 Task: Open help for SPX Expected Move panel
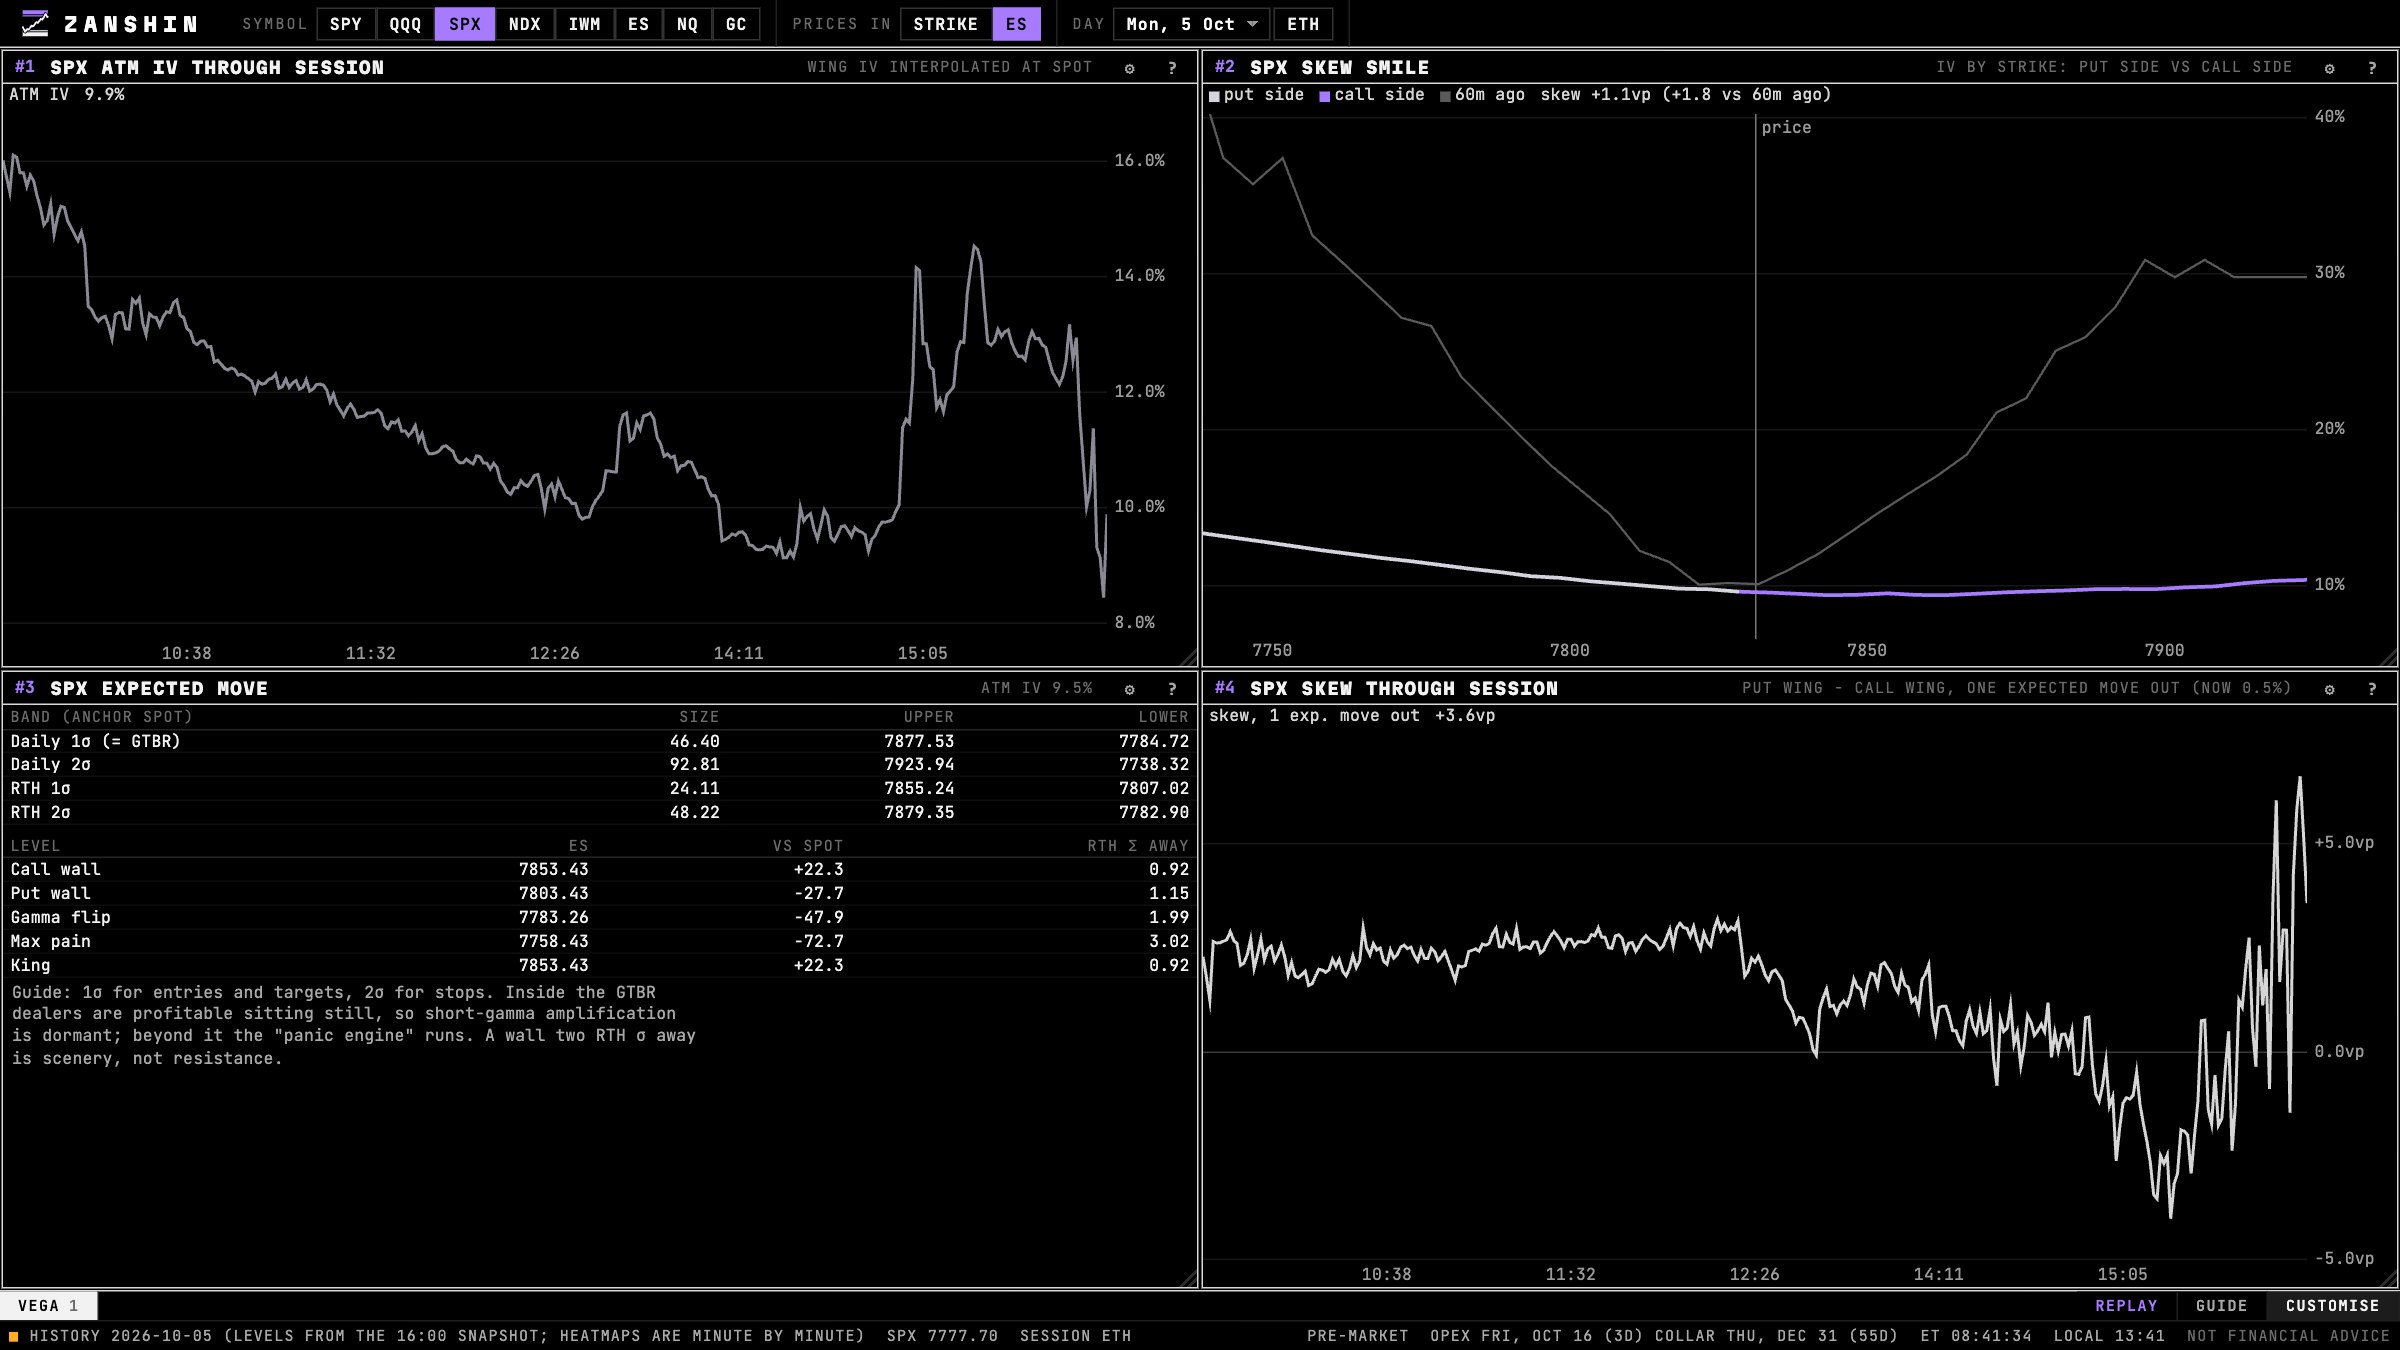[1172, 689]
